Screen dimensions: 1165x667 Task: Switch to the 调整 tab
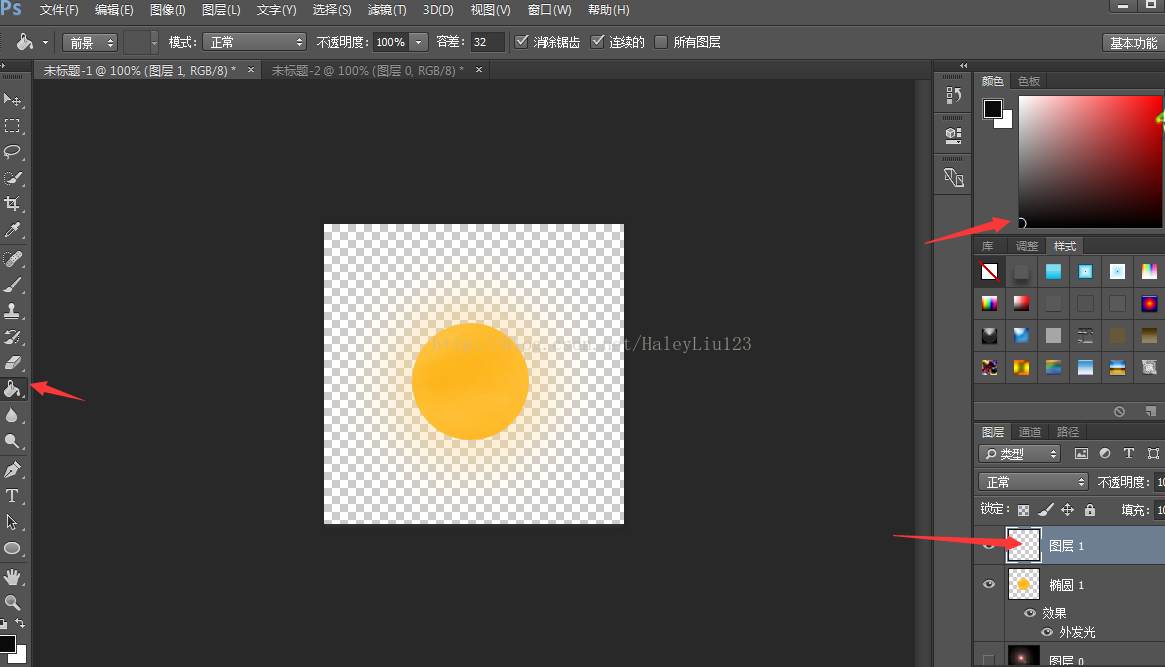coord(1027,246)
